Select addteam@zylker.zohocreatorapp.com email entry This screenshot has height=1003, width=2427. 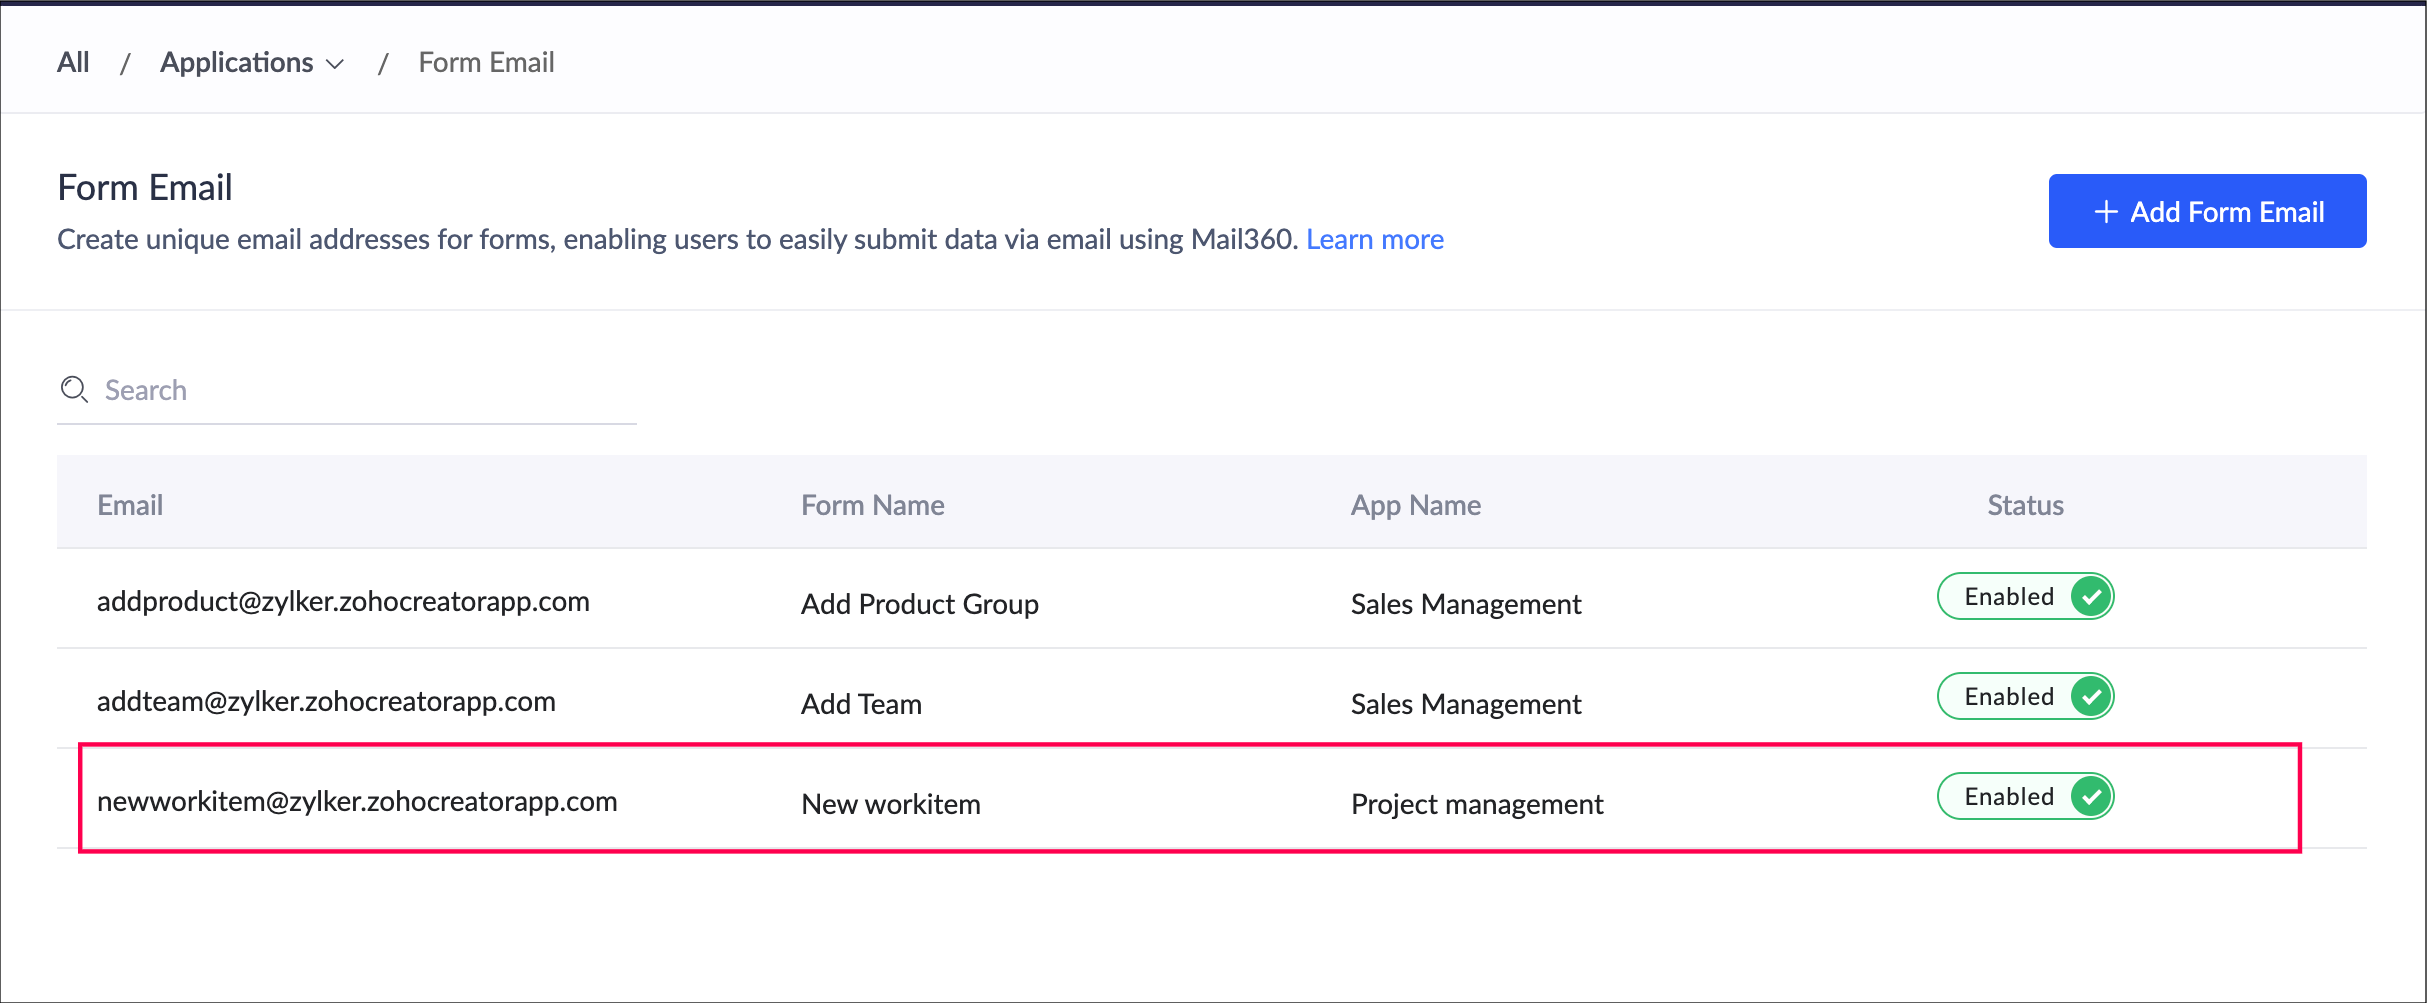click(x=326, y=702)
